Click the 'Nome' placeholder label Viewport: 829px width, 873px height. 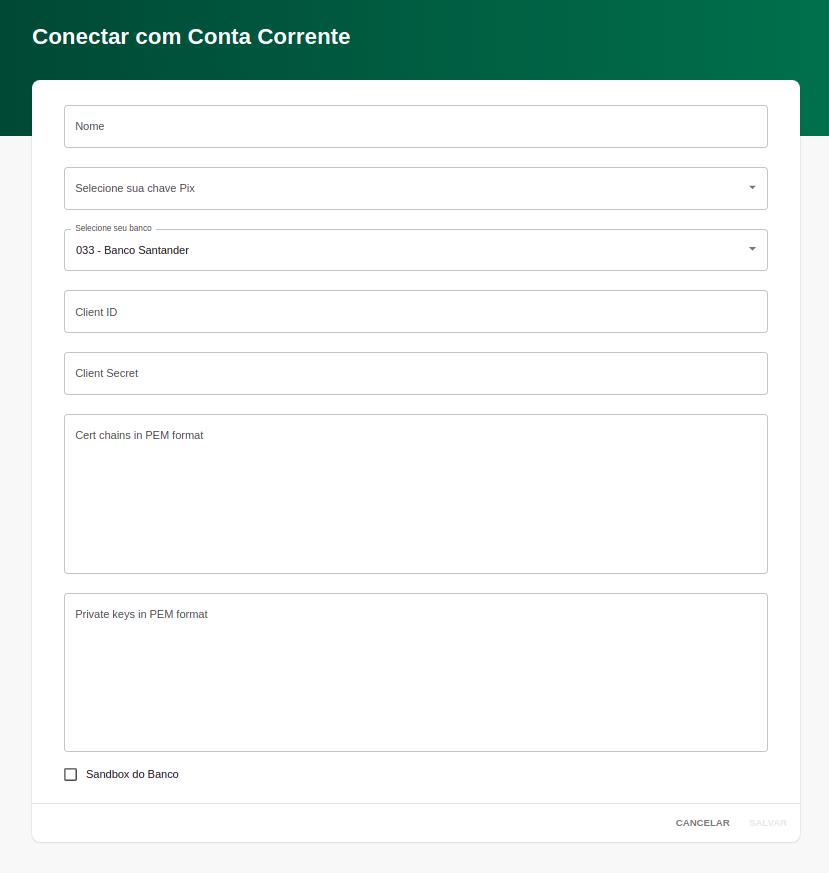[90, 126]
